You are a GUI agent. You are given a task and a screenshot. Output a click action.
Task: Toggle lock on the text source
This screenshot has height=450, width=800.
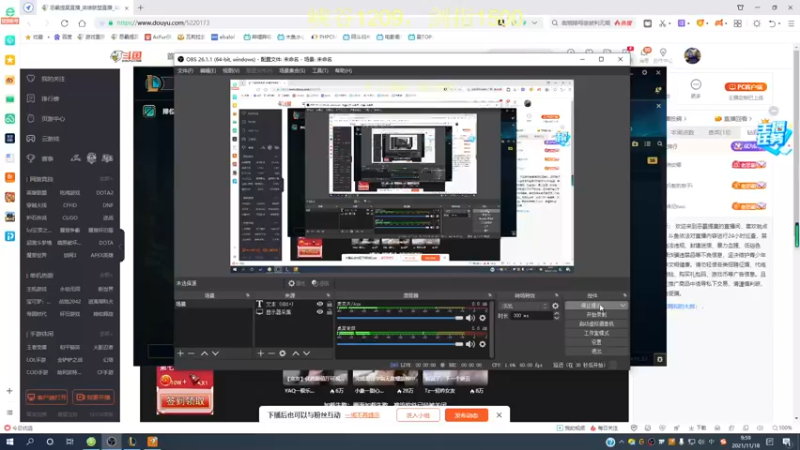point(329,304)
